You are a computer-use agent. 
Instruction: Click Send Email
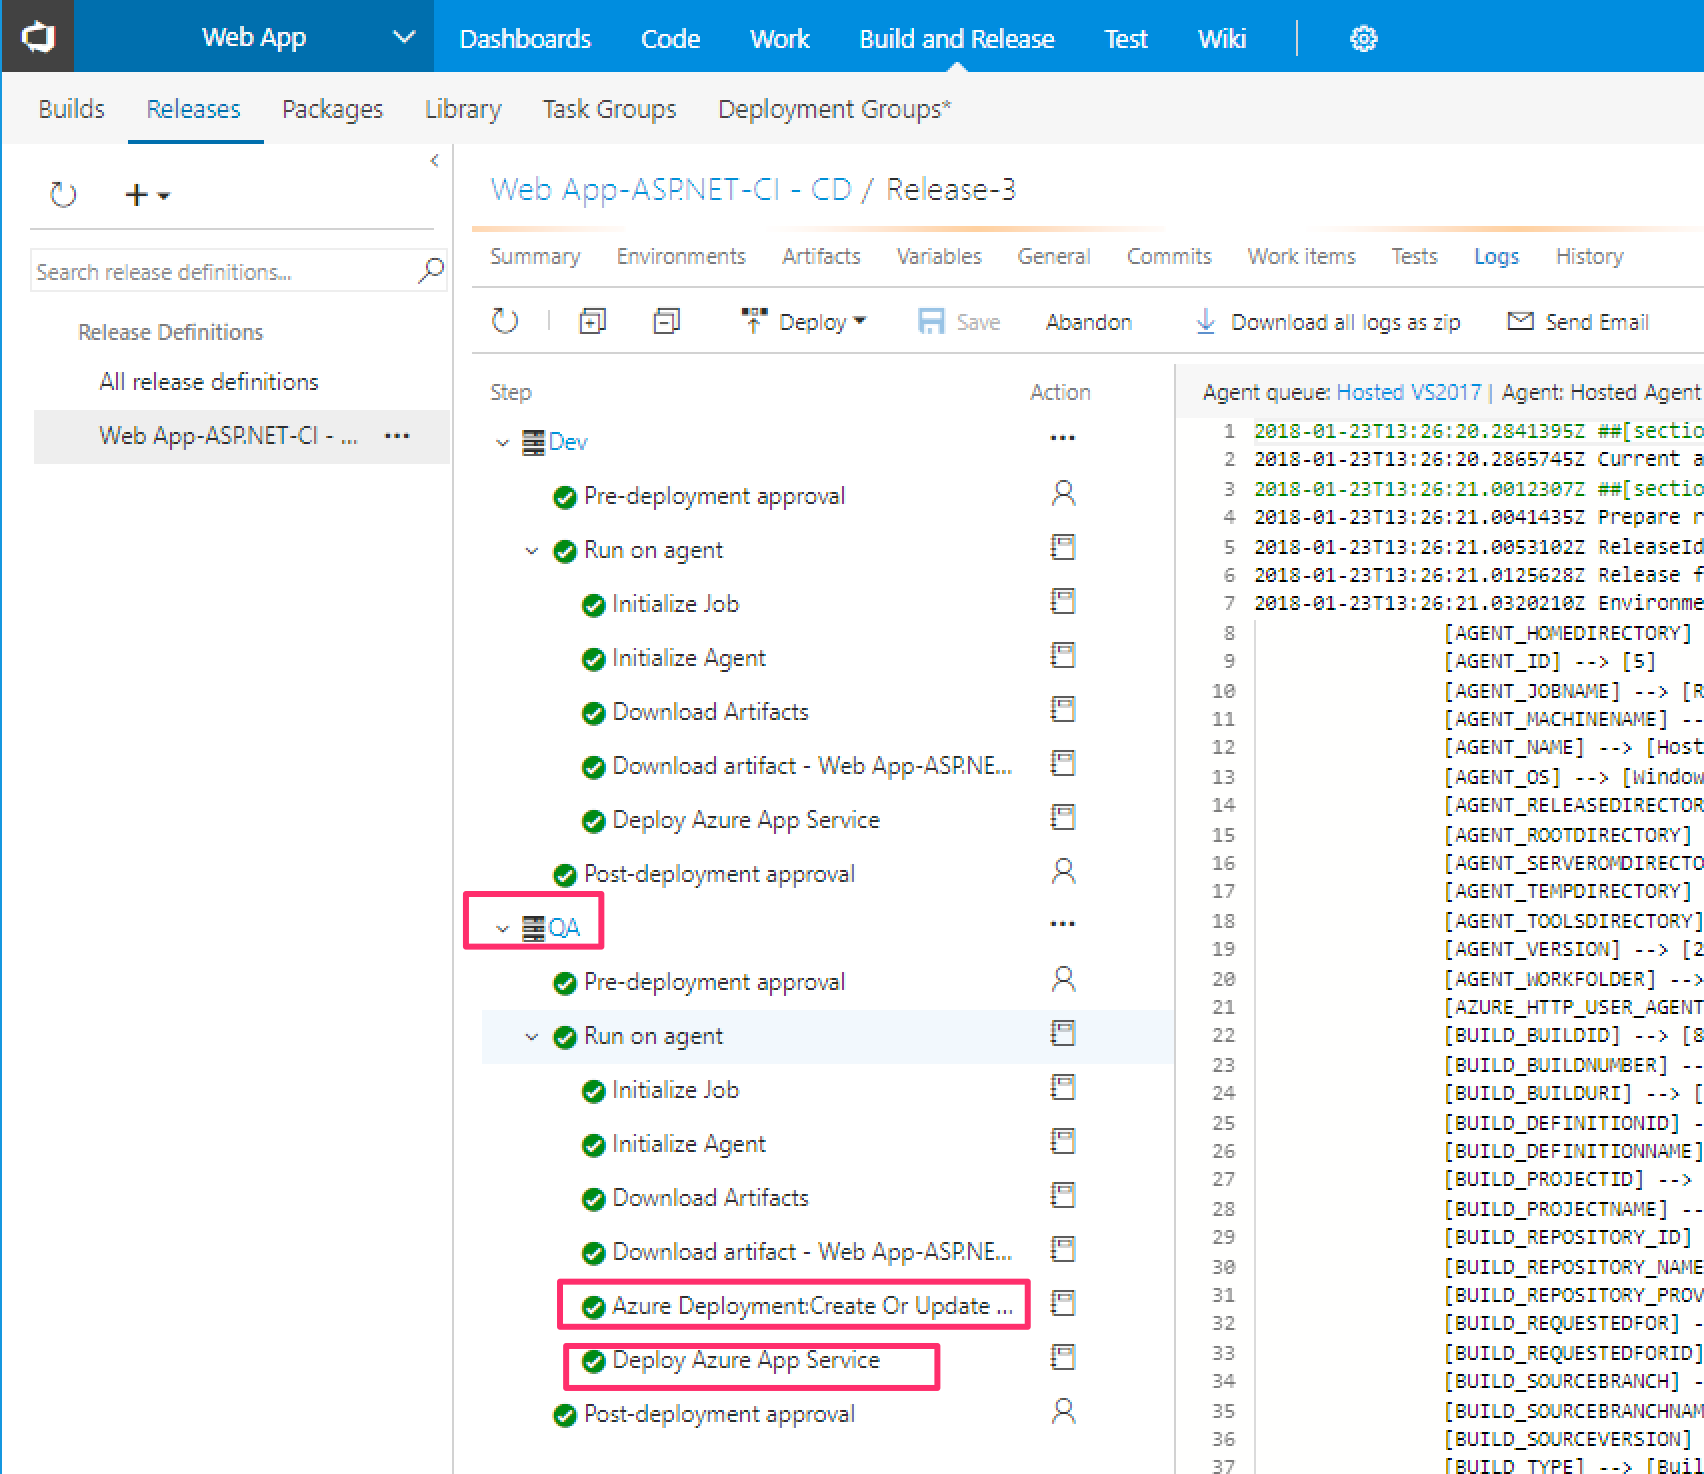point(1578,322)
